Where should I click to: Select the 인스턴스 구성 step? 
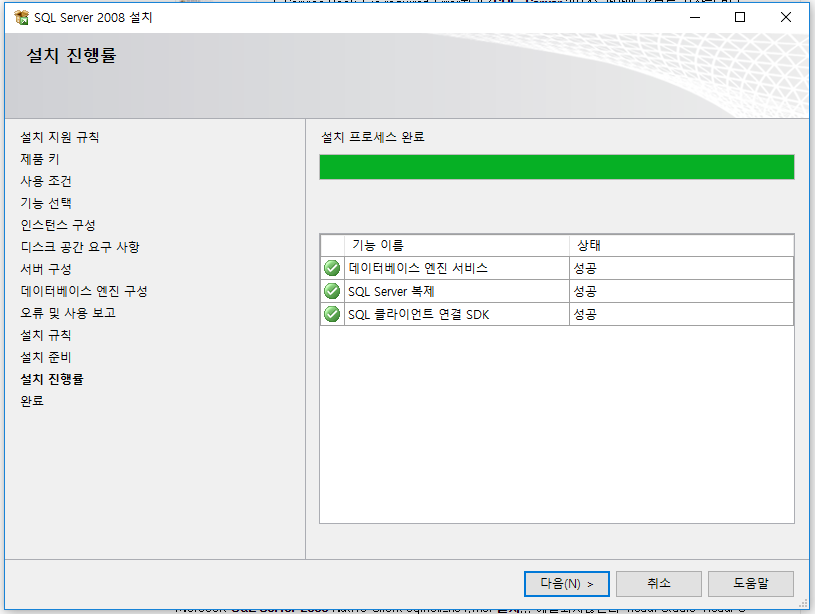[x=58, y=225]
